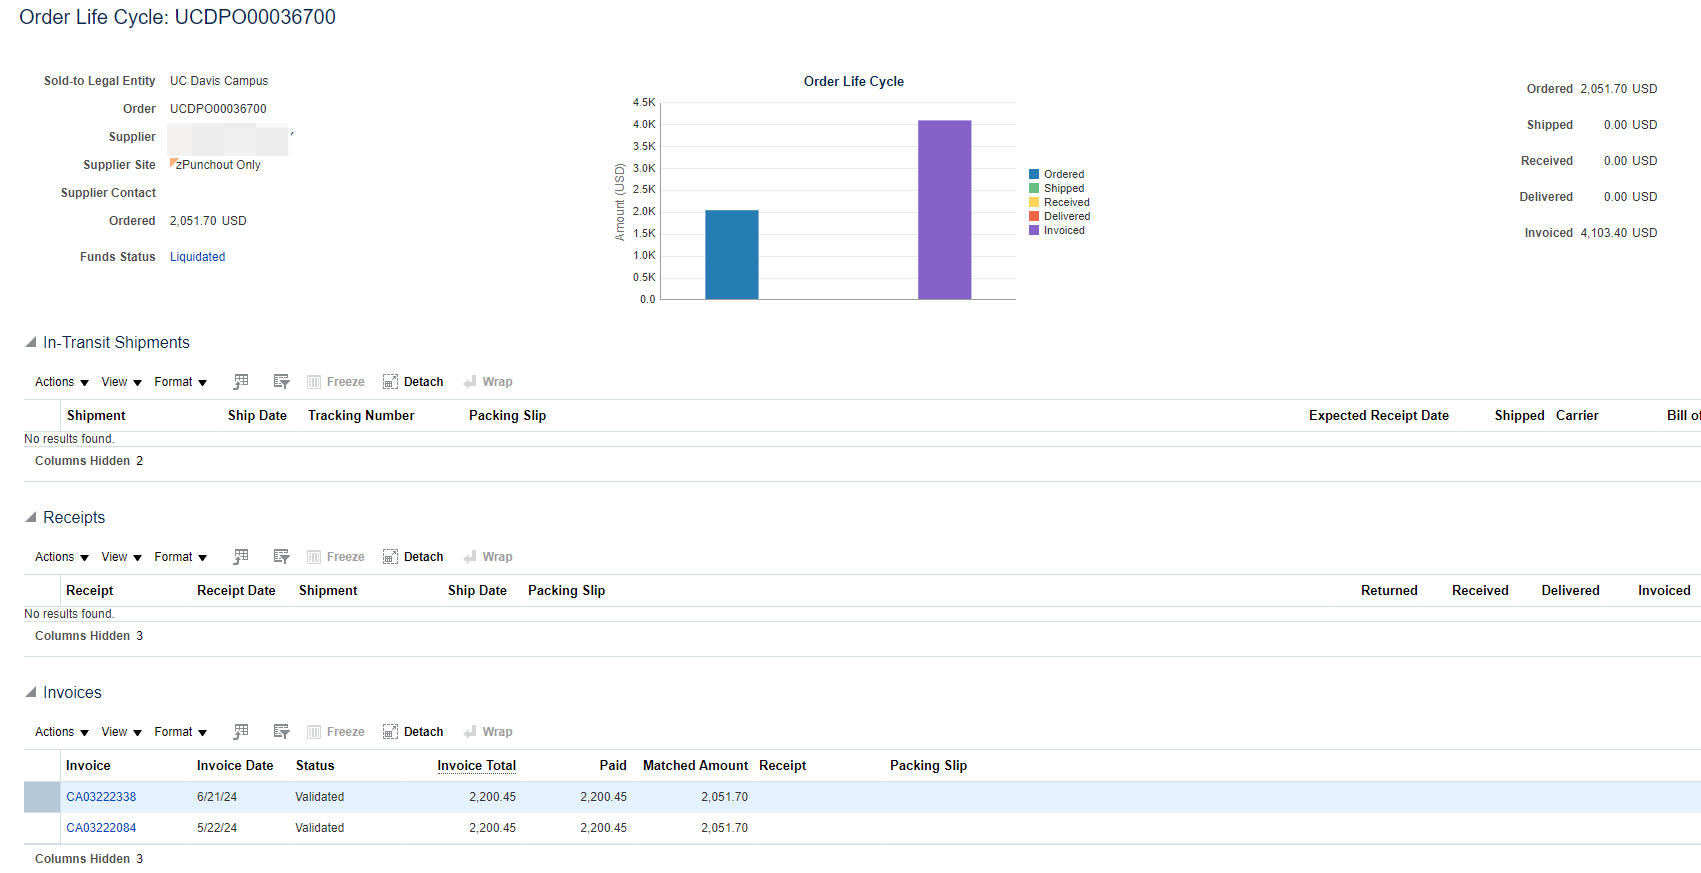Click the export-to-Excel icon in In-Transit Shipments toolbar

point(241,382)
